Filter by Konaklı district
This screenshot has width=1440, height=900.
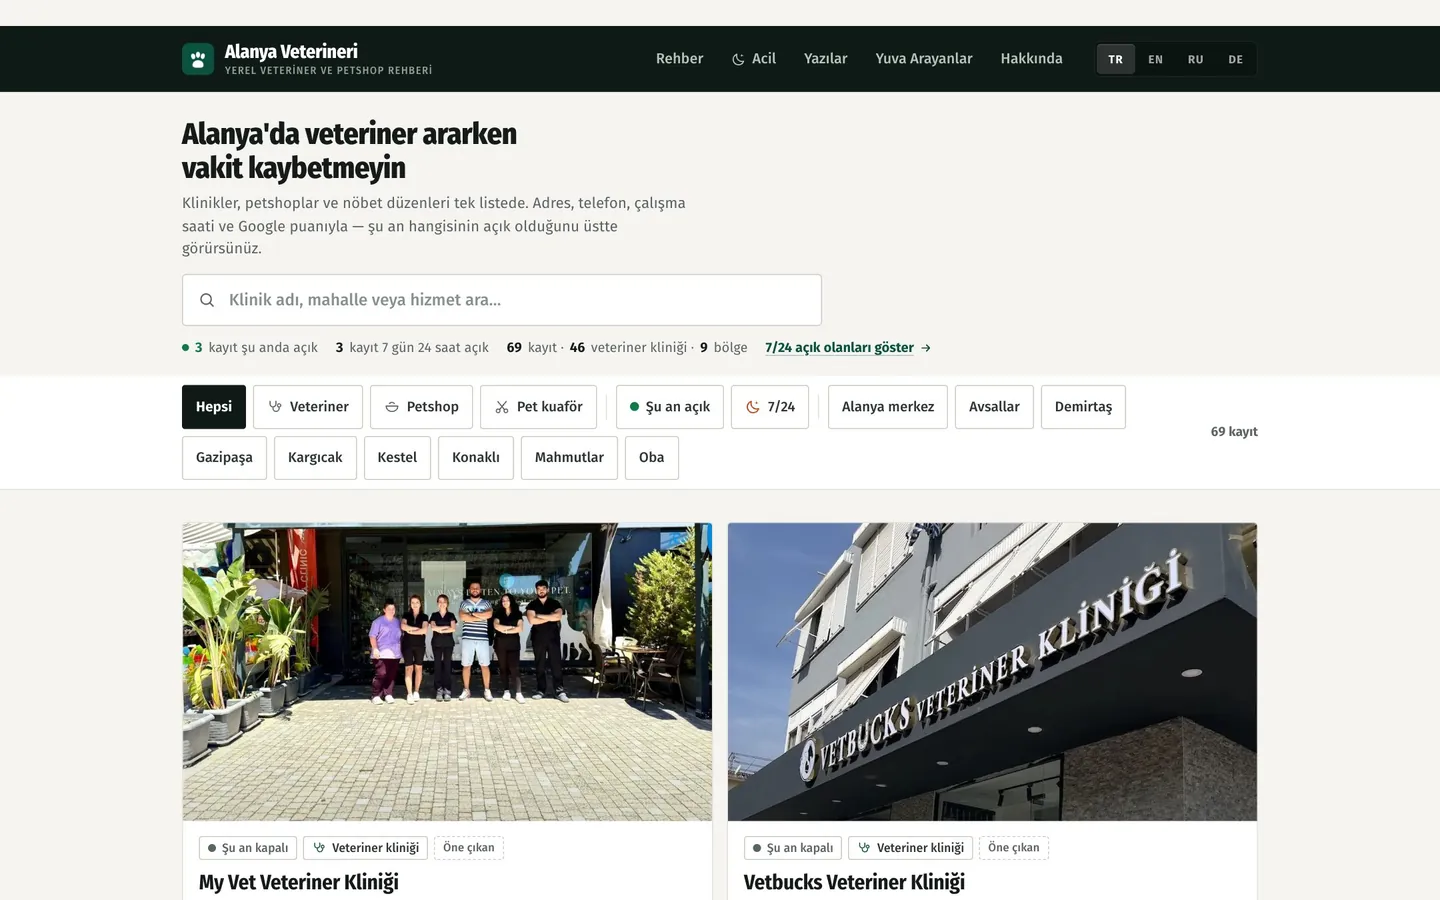476,458
